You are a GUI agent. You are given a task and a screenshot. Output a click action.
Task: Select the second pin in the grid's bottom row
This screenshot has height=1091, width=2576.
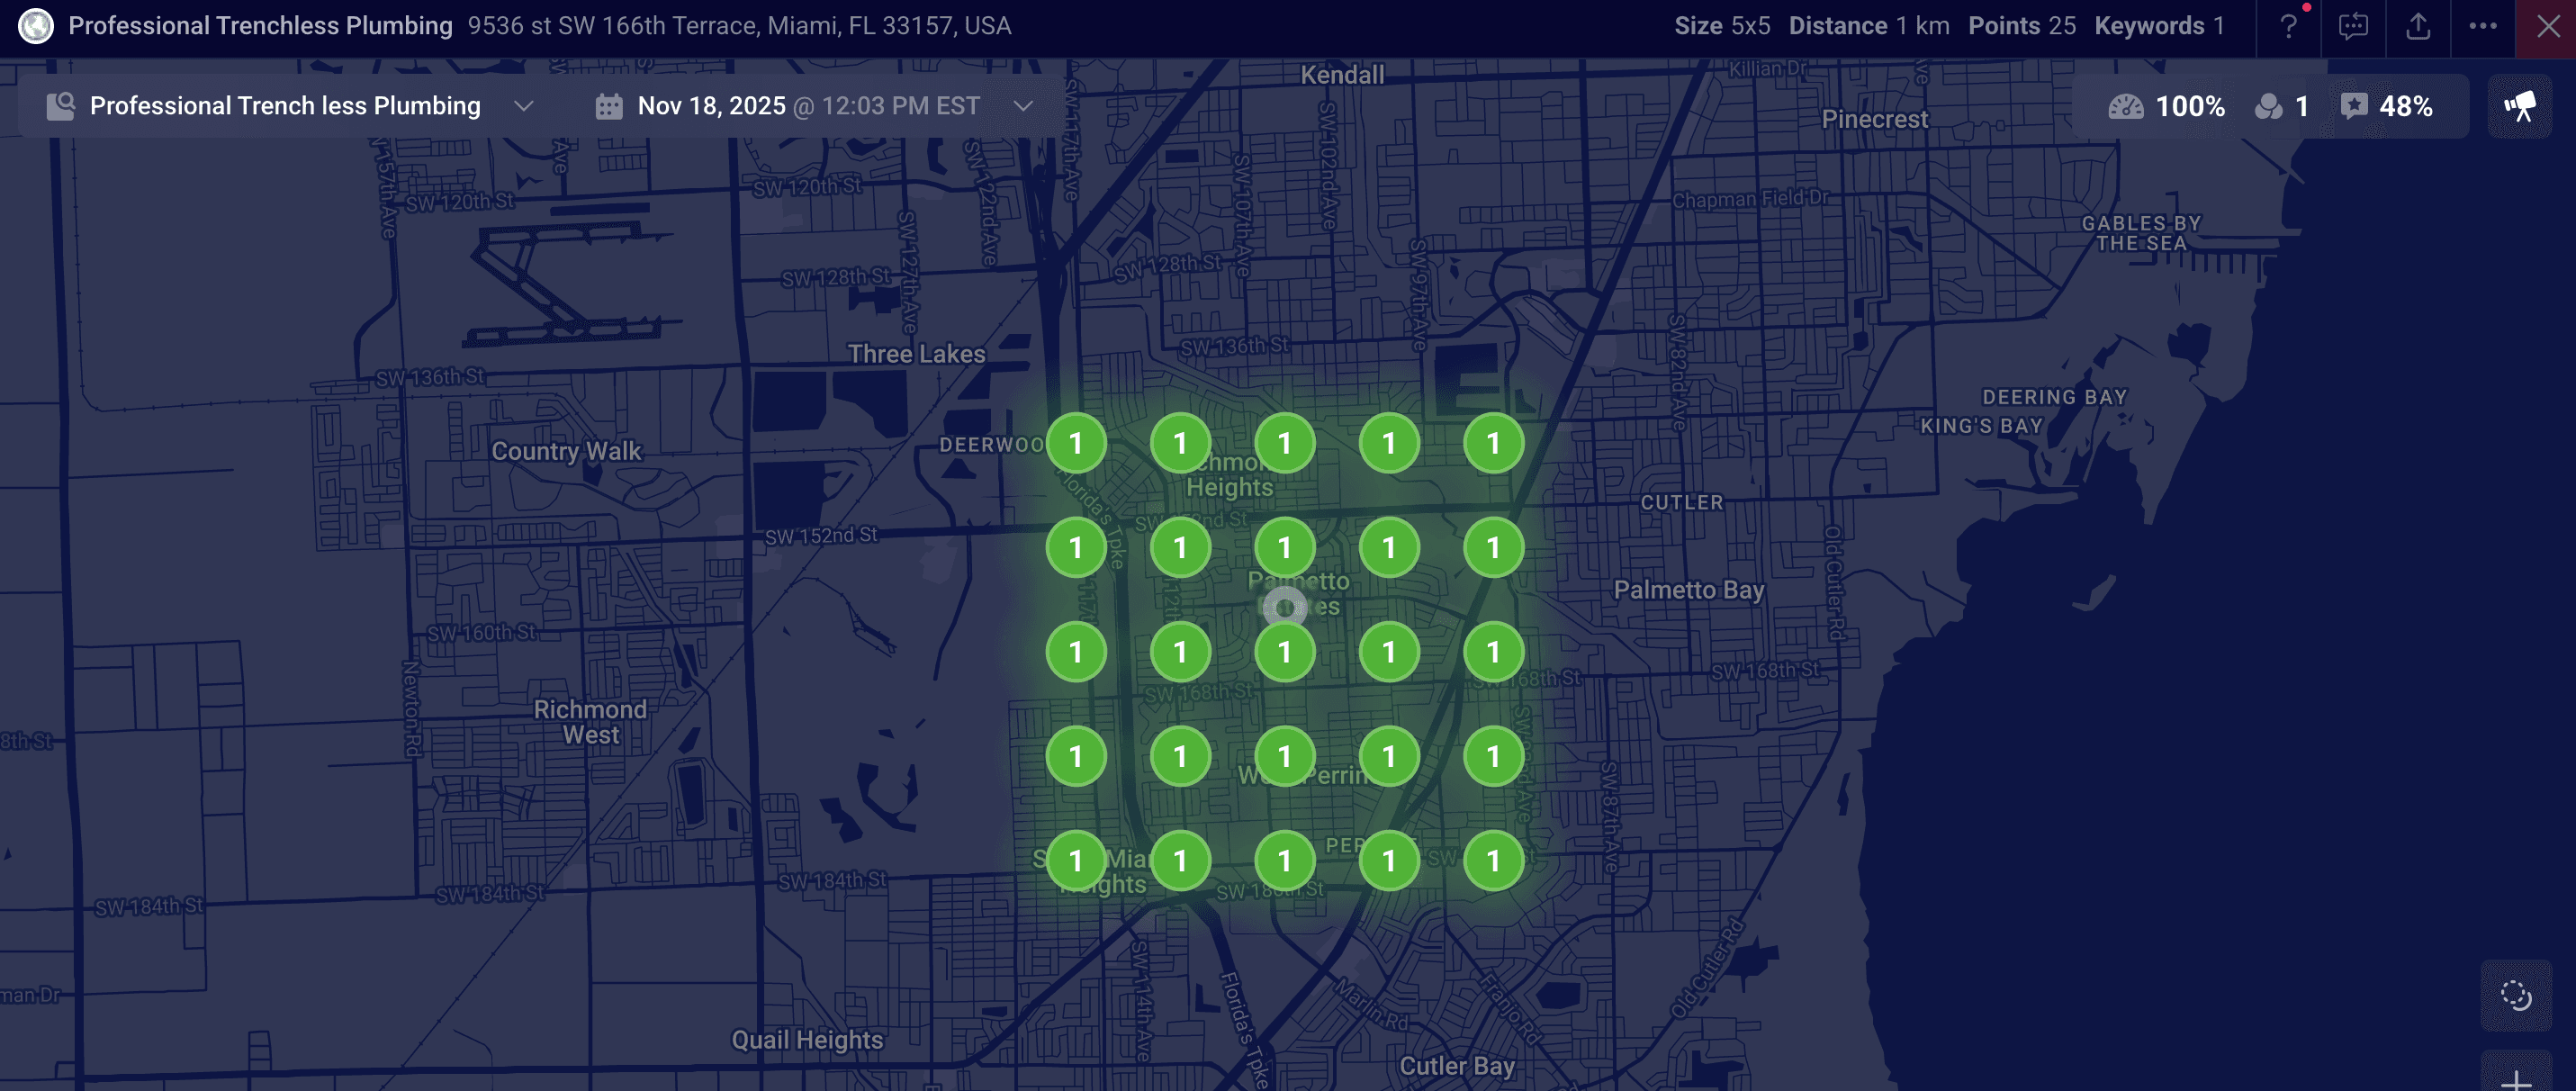(1180, 860)
